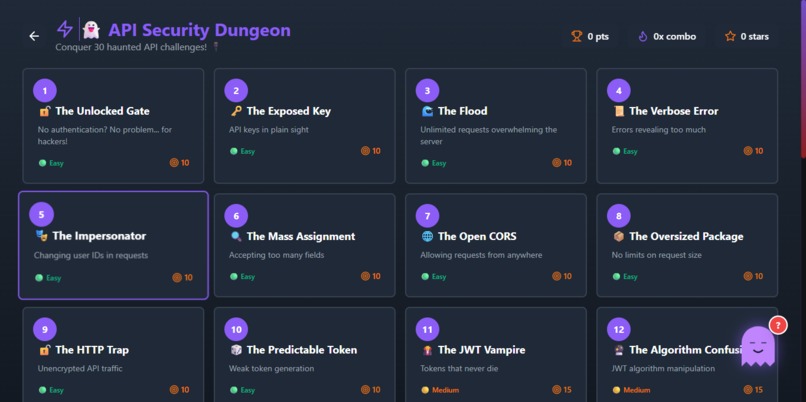Click the Easy label on The Unlocked Gate

(x=56, y=163)
